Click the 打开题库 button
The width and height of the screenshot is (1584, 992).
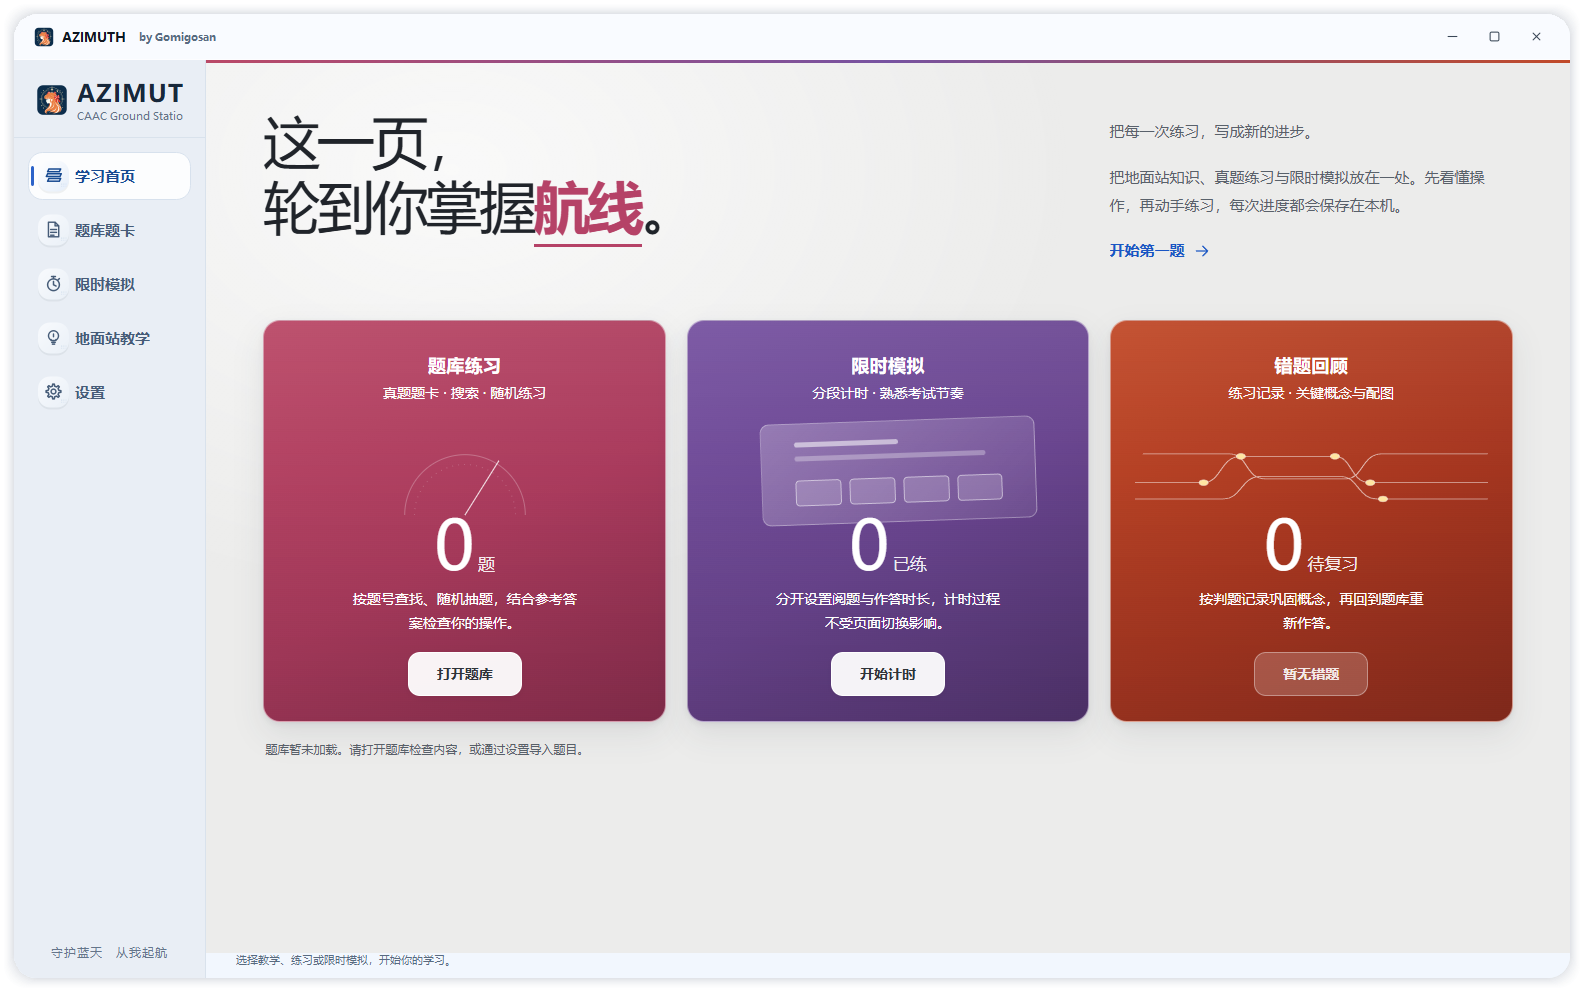(465, 674)
